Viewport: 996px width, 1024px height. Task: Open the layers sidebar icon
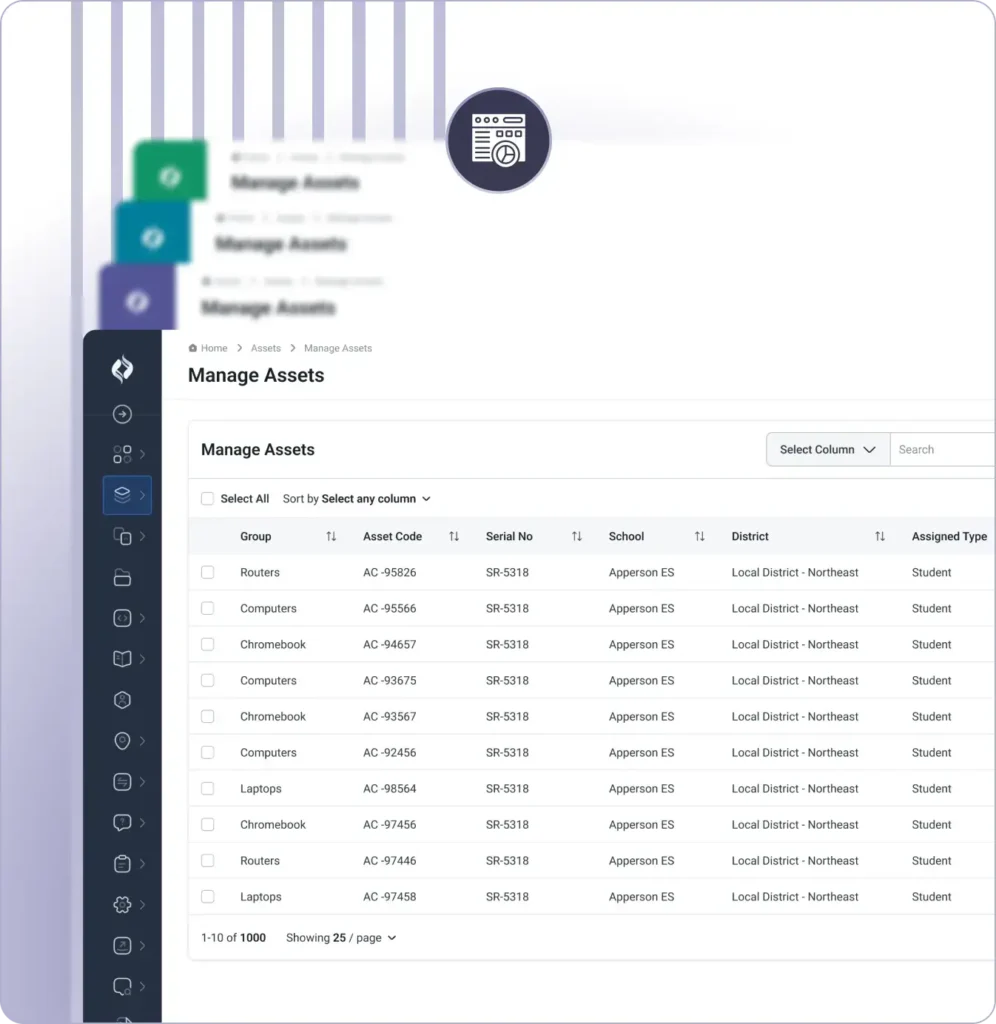click(122, 495)
